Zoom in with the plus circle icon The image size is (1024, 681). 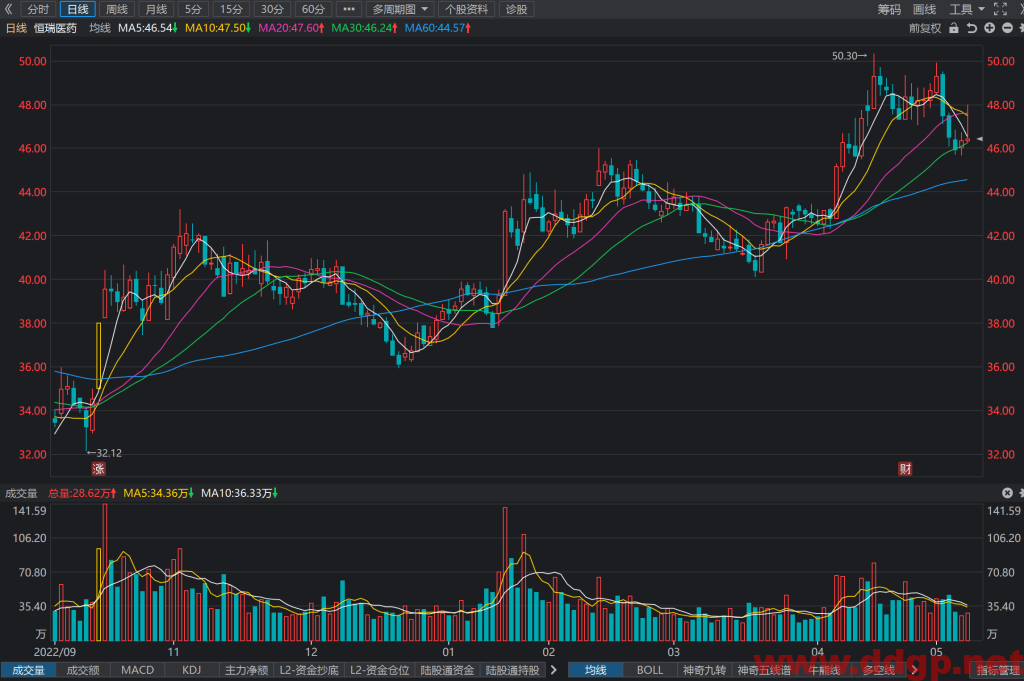(x=989, y=28)
